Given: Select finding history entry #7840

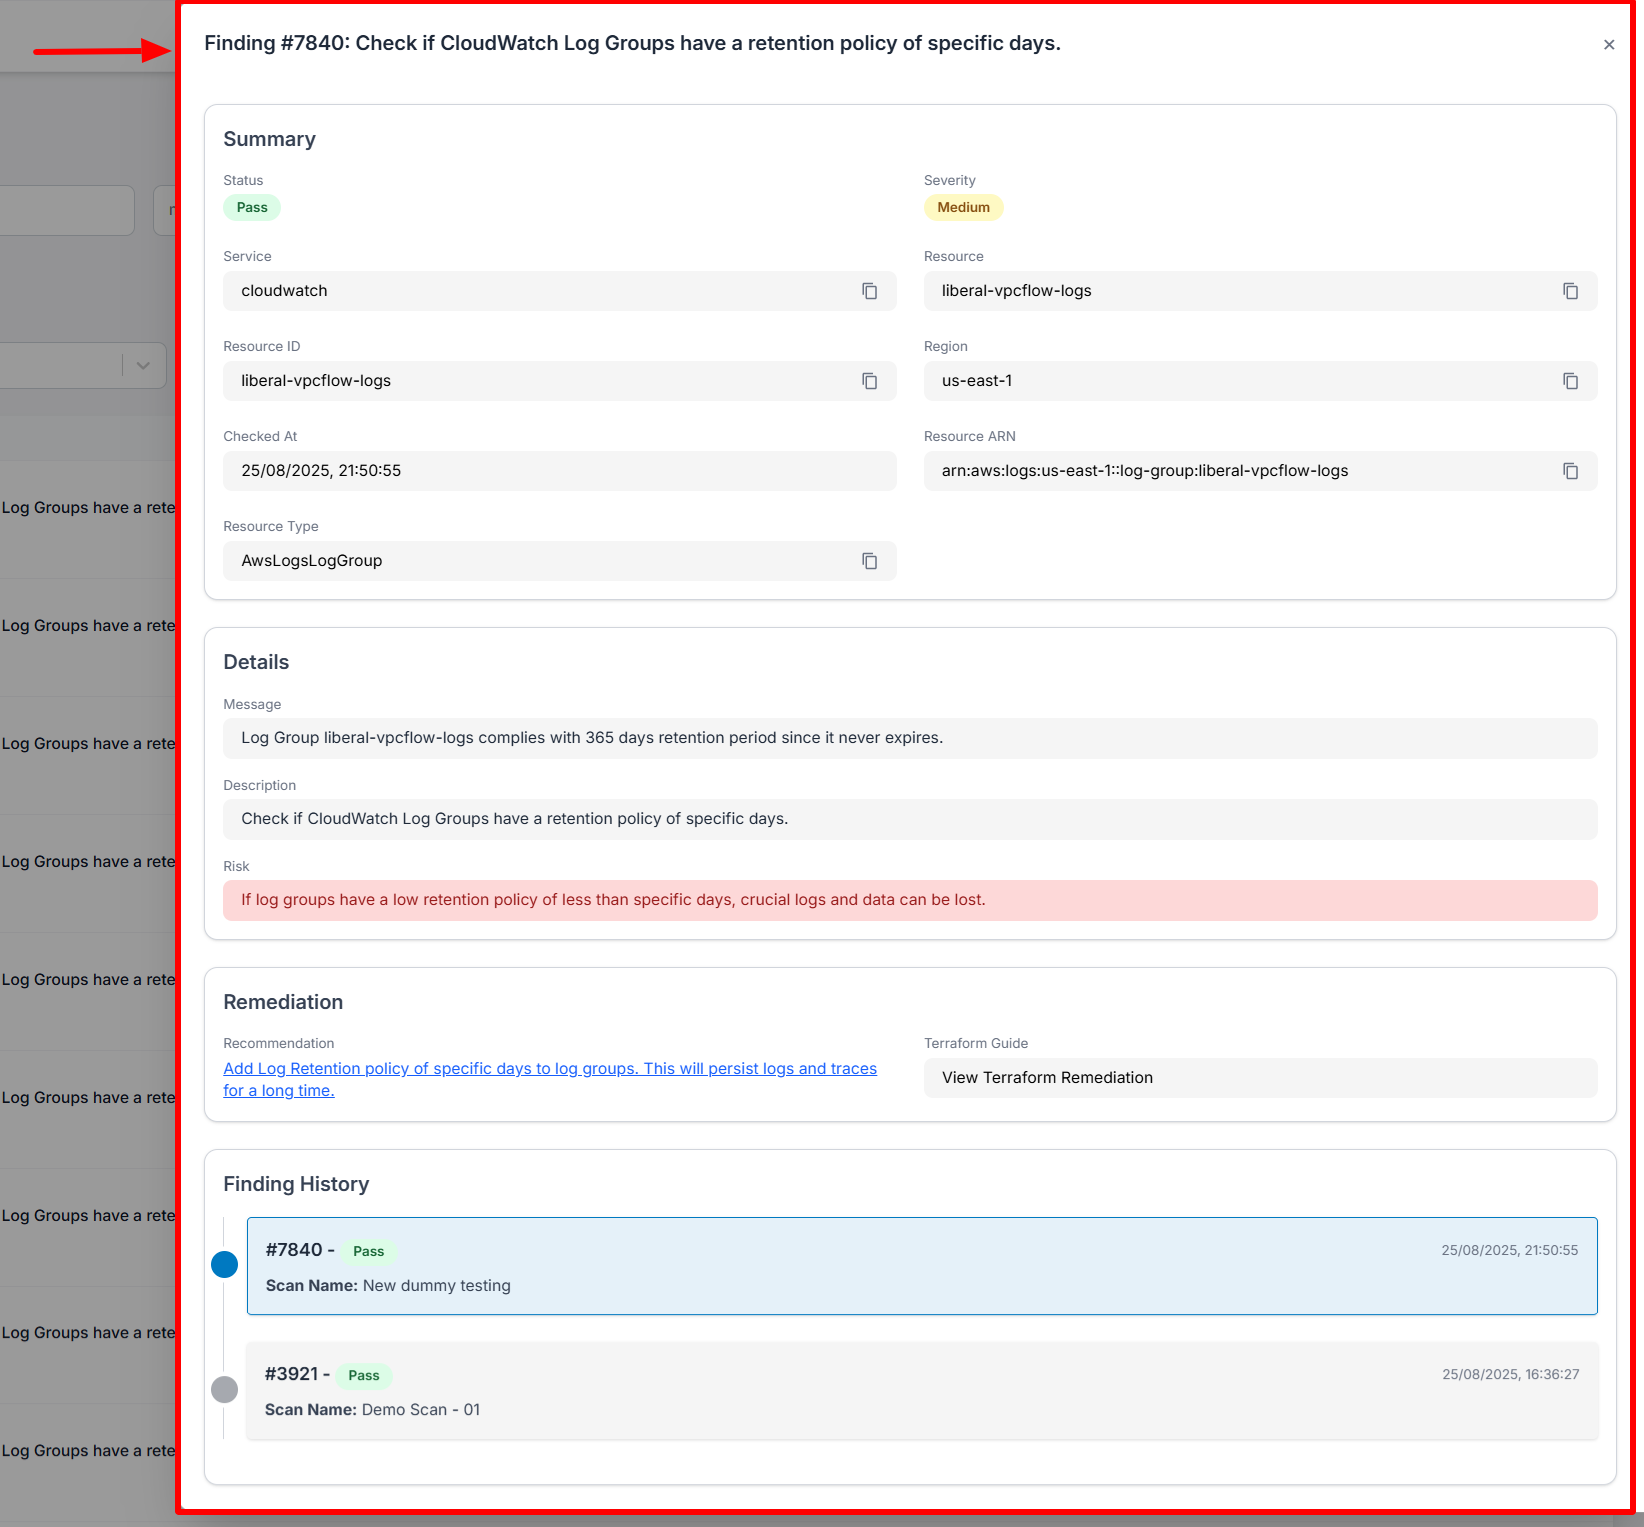Looking at the screenshot, I should click(x=921, y=1266).
